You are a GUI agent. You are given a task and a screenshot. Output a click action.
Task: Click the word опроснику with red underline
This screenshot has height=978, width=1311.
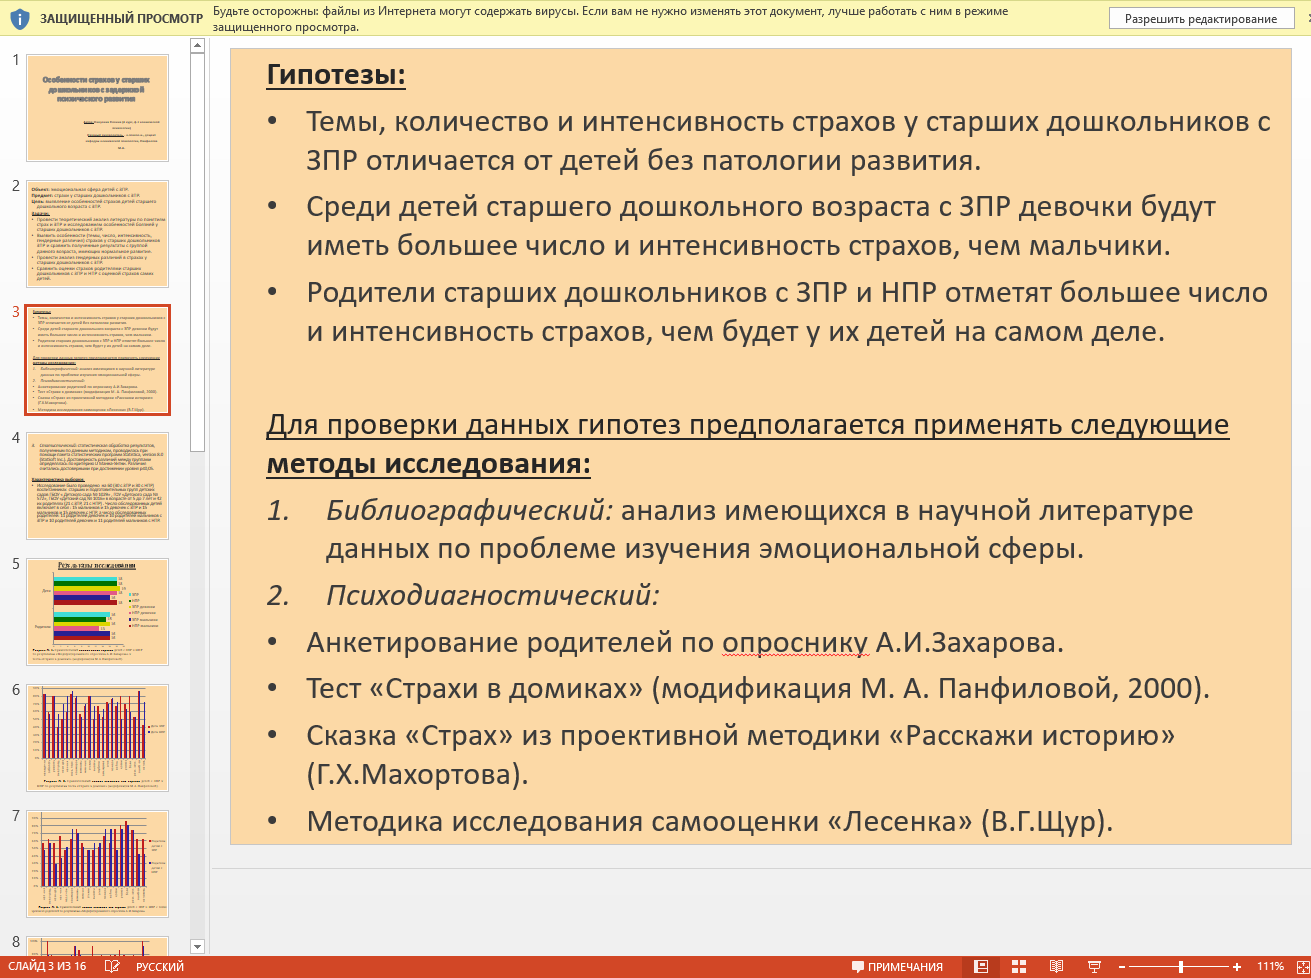(x=795, y=643)
